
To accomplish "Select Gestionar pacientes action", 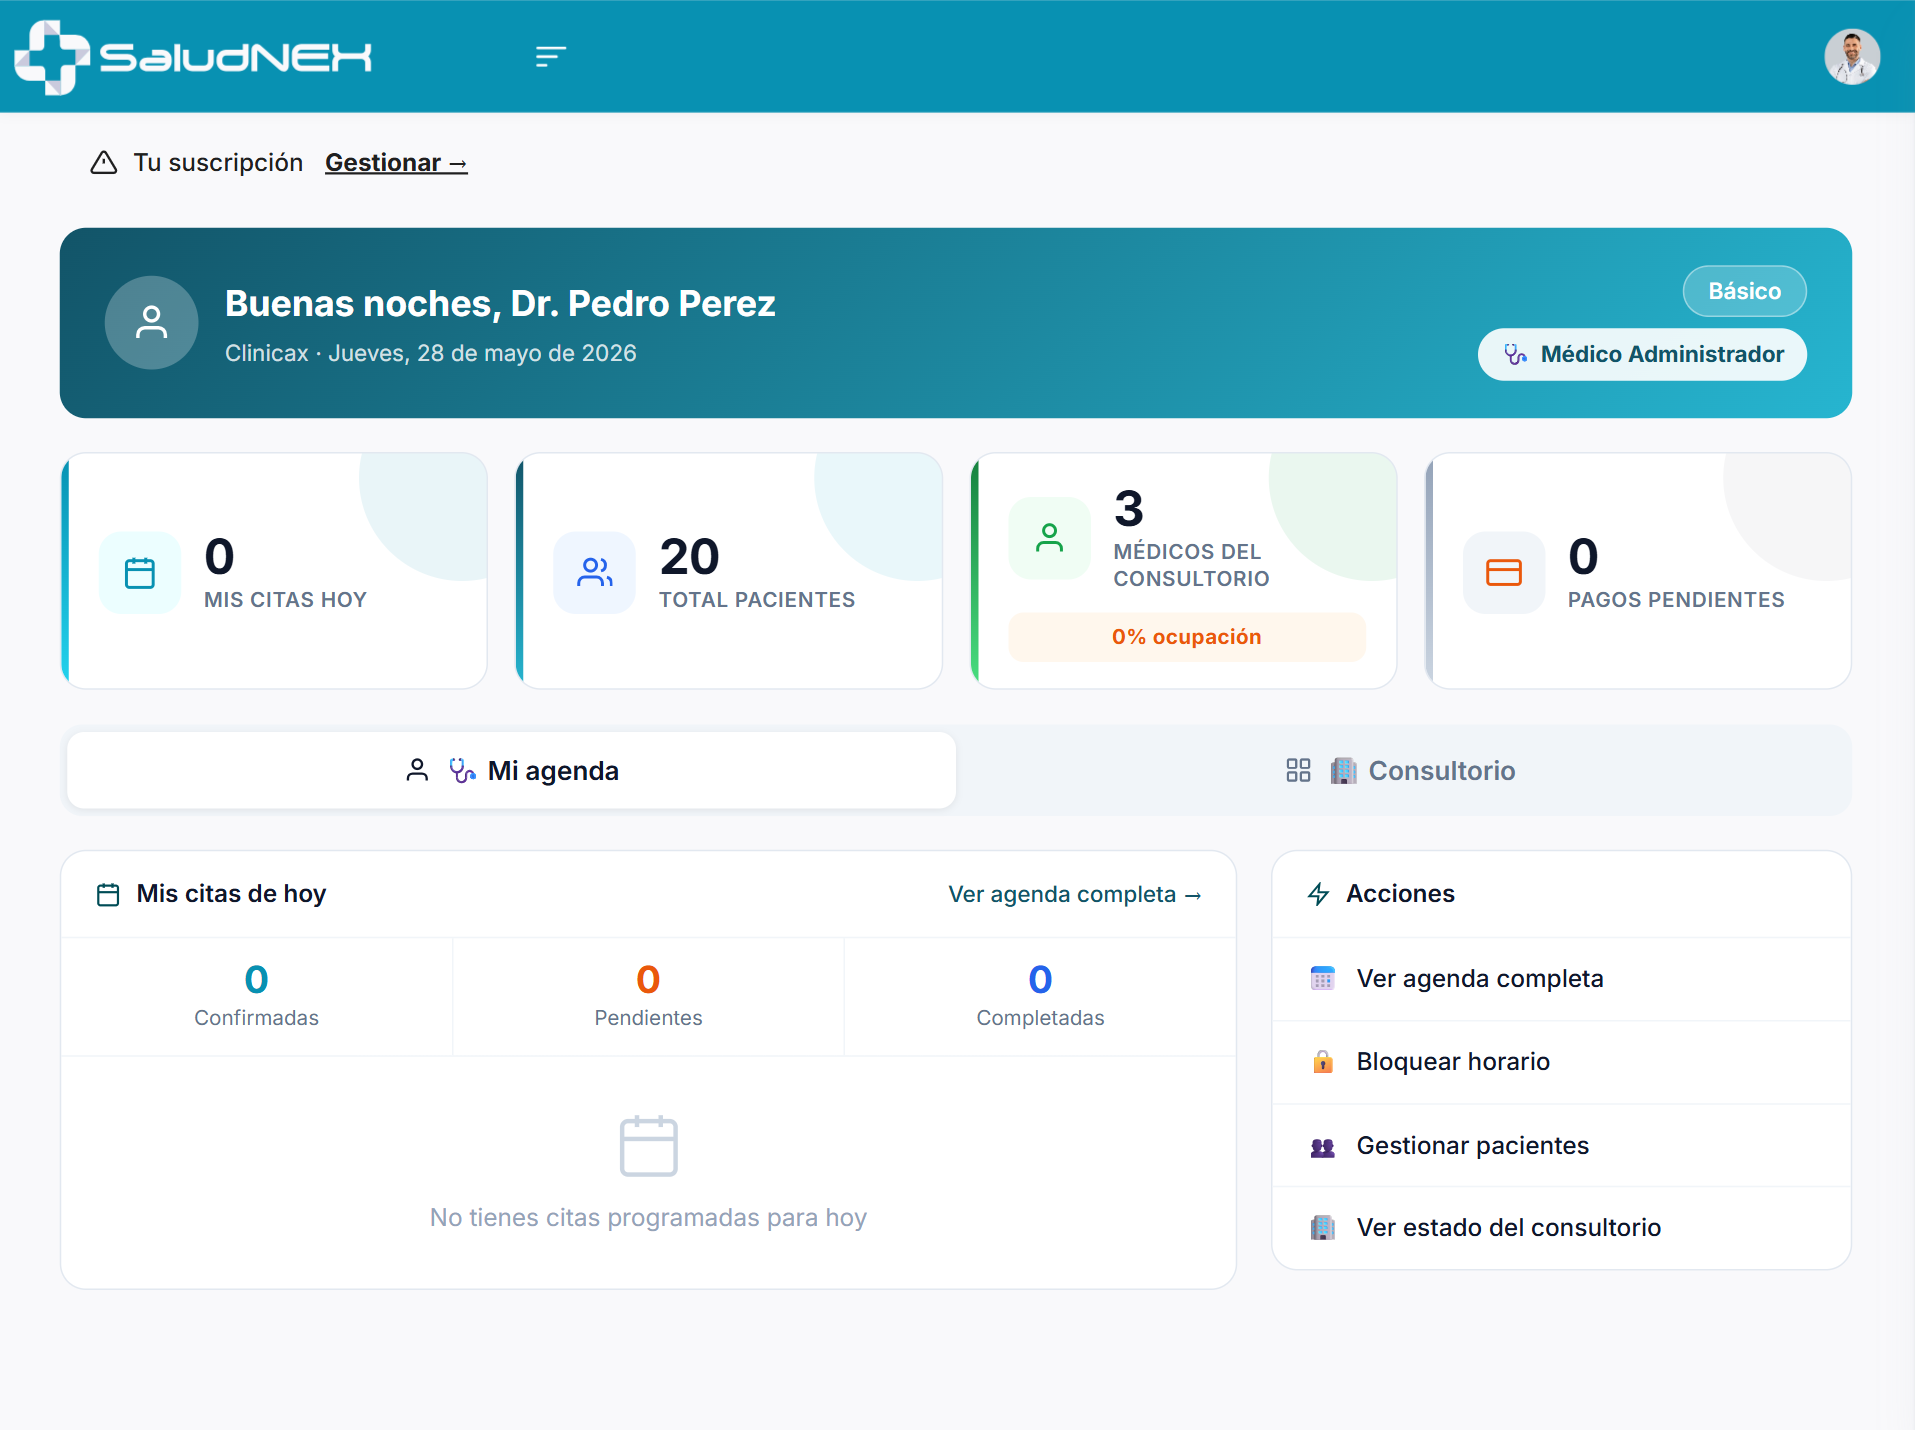I will (x=1561, y=1146).
